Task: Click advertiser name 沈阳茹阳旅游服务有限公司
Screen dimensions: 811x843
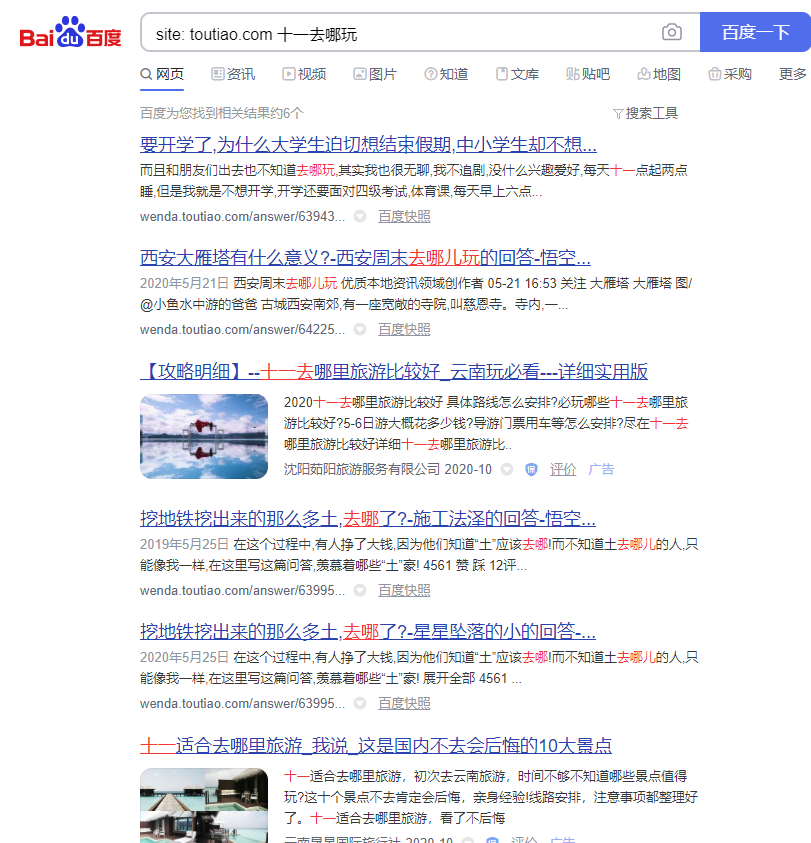Action: (x=362, y=469)
